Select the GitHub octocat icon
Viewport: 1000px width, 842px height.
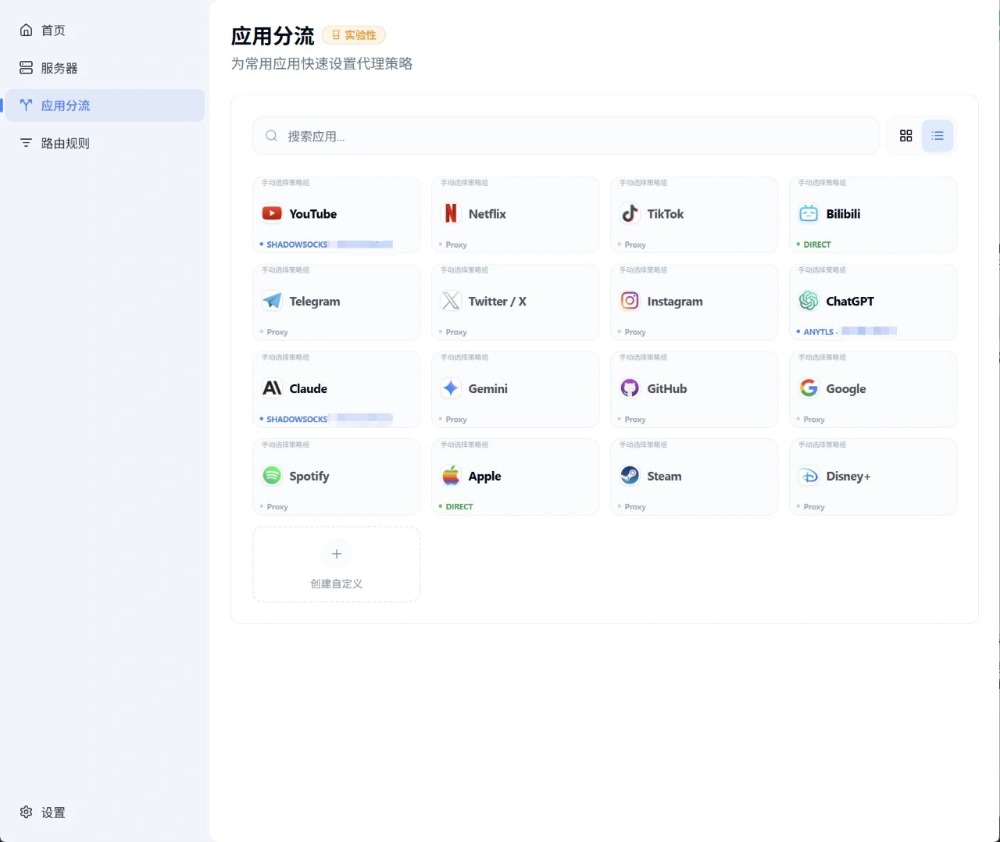630,388
